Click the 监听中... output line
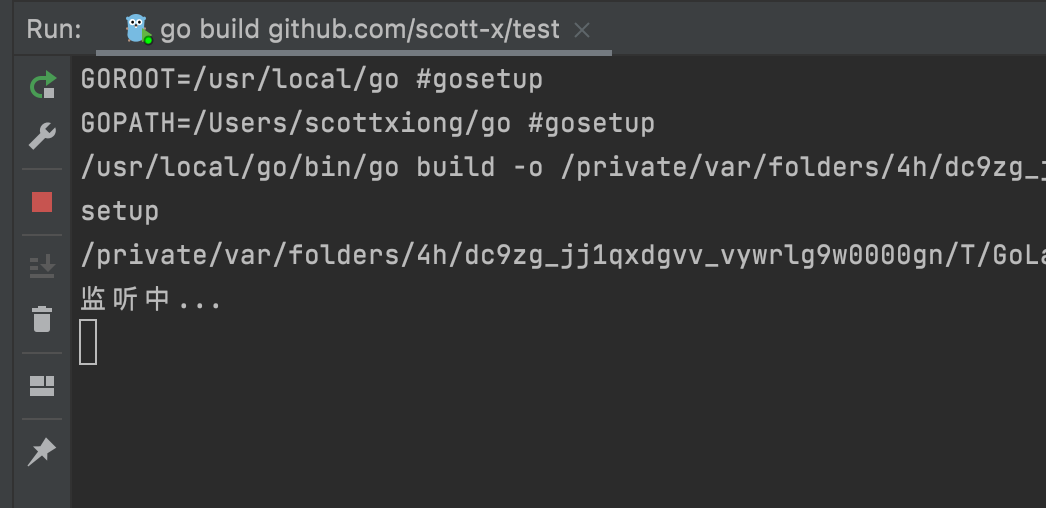The width and height of the screenshot is (1046, 508). pos(150,300)
